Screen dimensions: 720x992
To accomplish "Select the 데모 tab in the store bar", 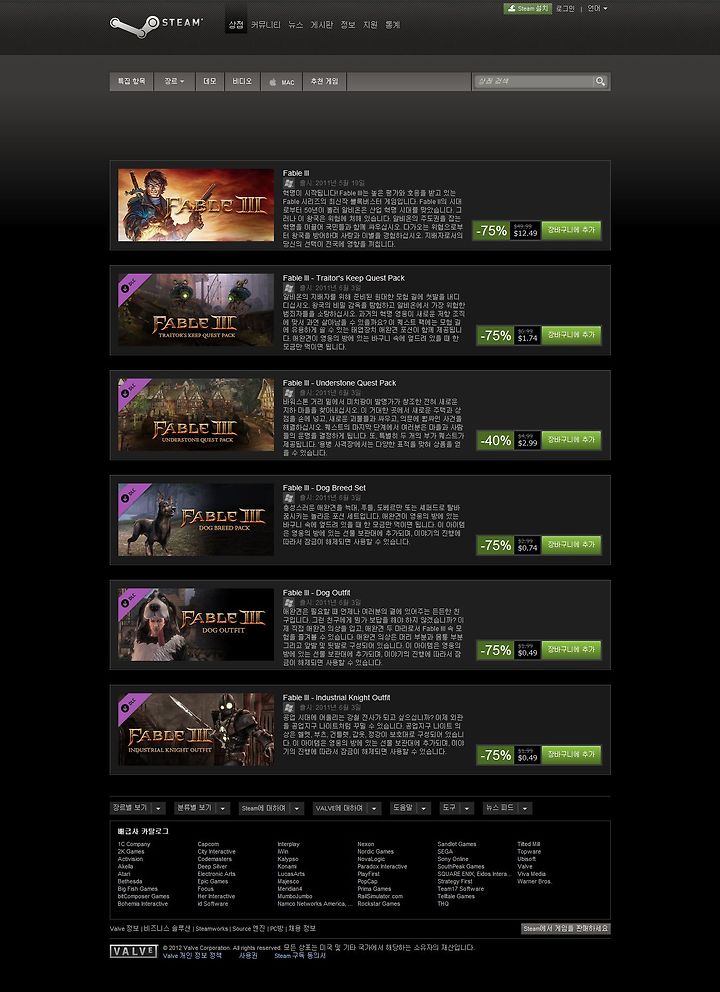I will click(209, 82).
